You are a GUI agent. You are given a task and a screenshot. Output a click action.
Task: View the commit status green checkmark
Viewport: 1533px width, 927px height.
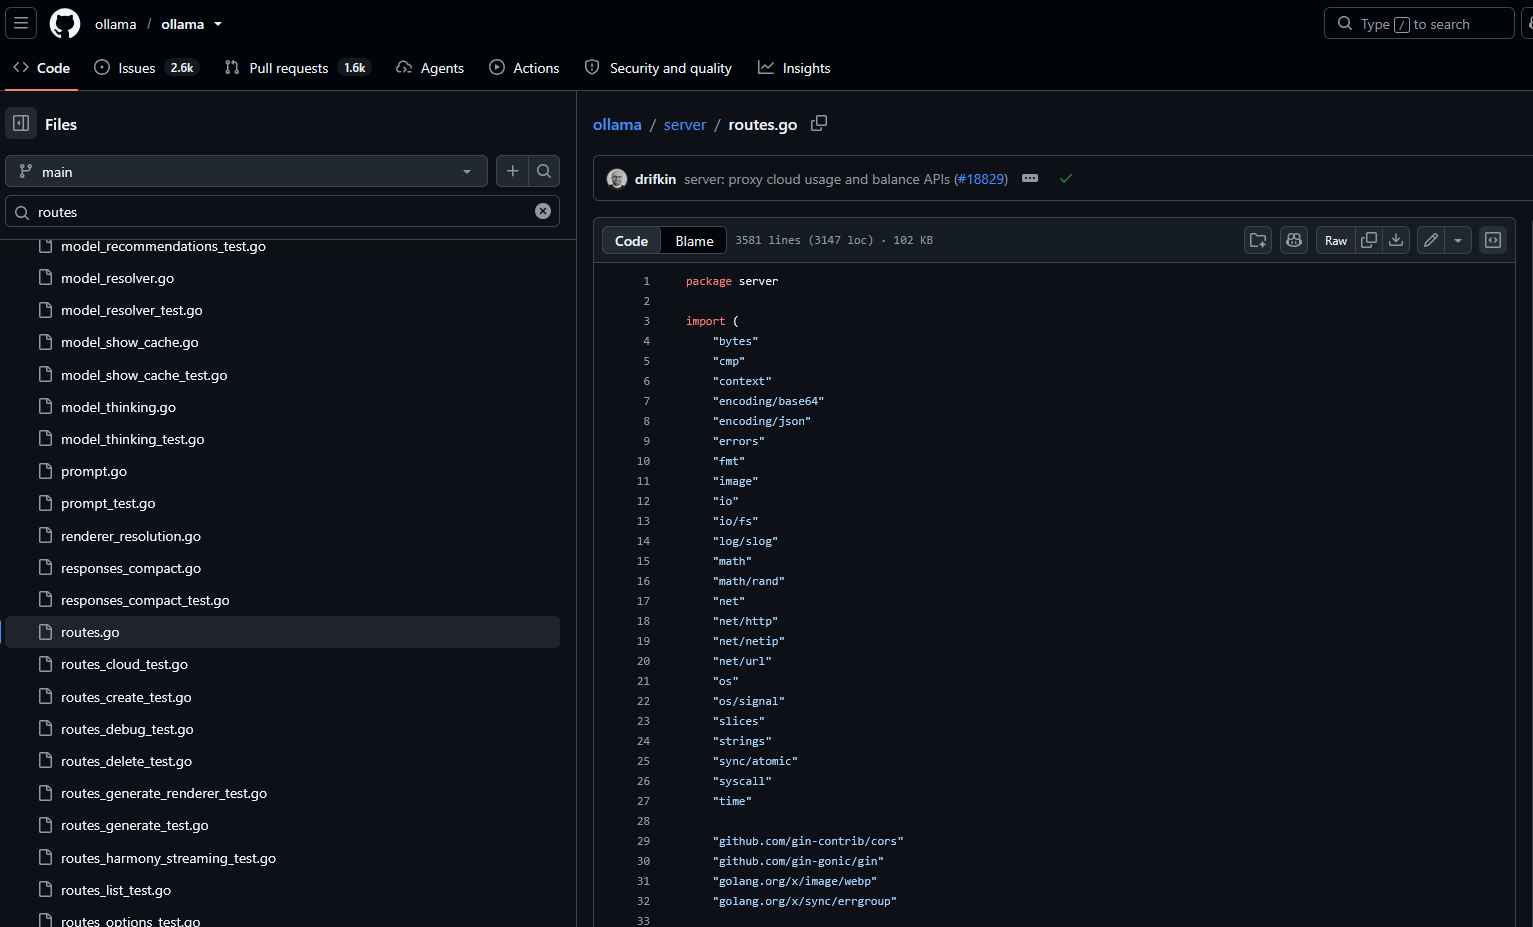[1066, 178]
